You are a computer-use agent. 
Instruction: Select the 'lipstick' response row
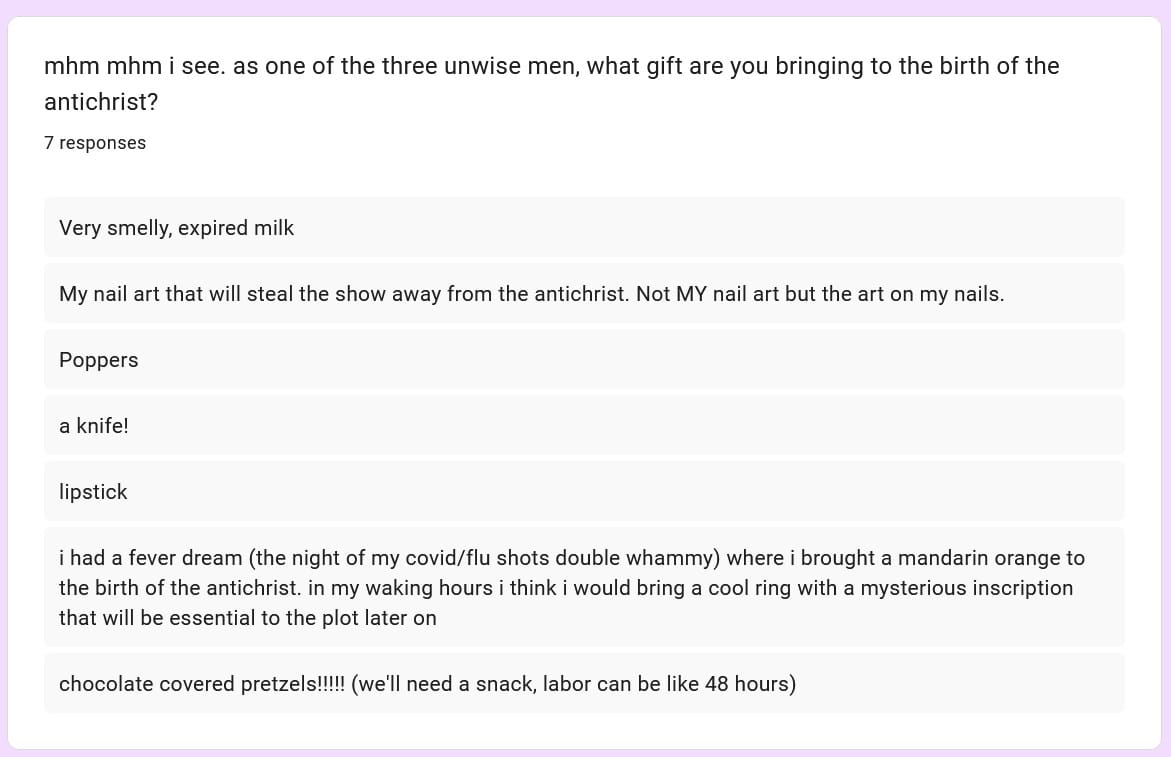[584, 491]
